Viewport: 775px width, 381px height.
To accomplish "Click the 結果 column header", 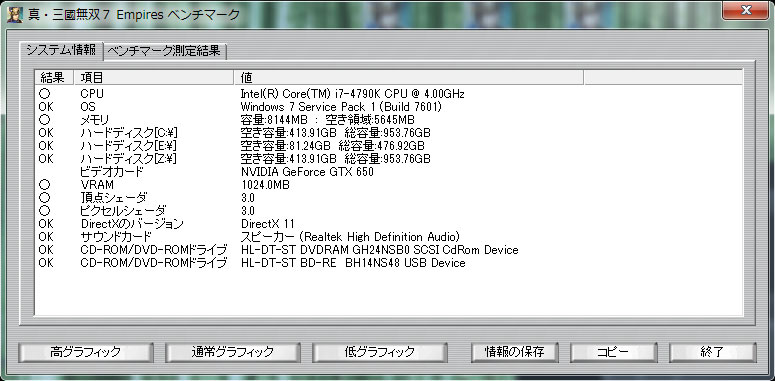I will [54, 78].
